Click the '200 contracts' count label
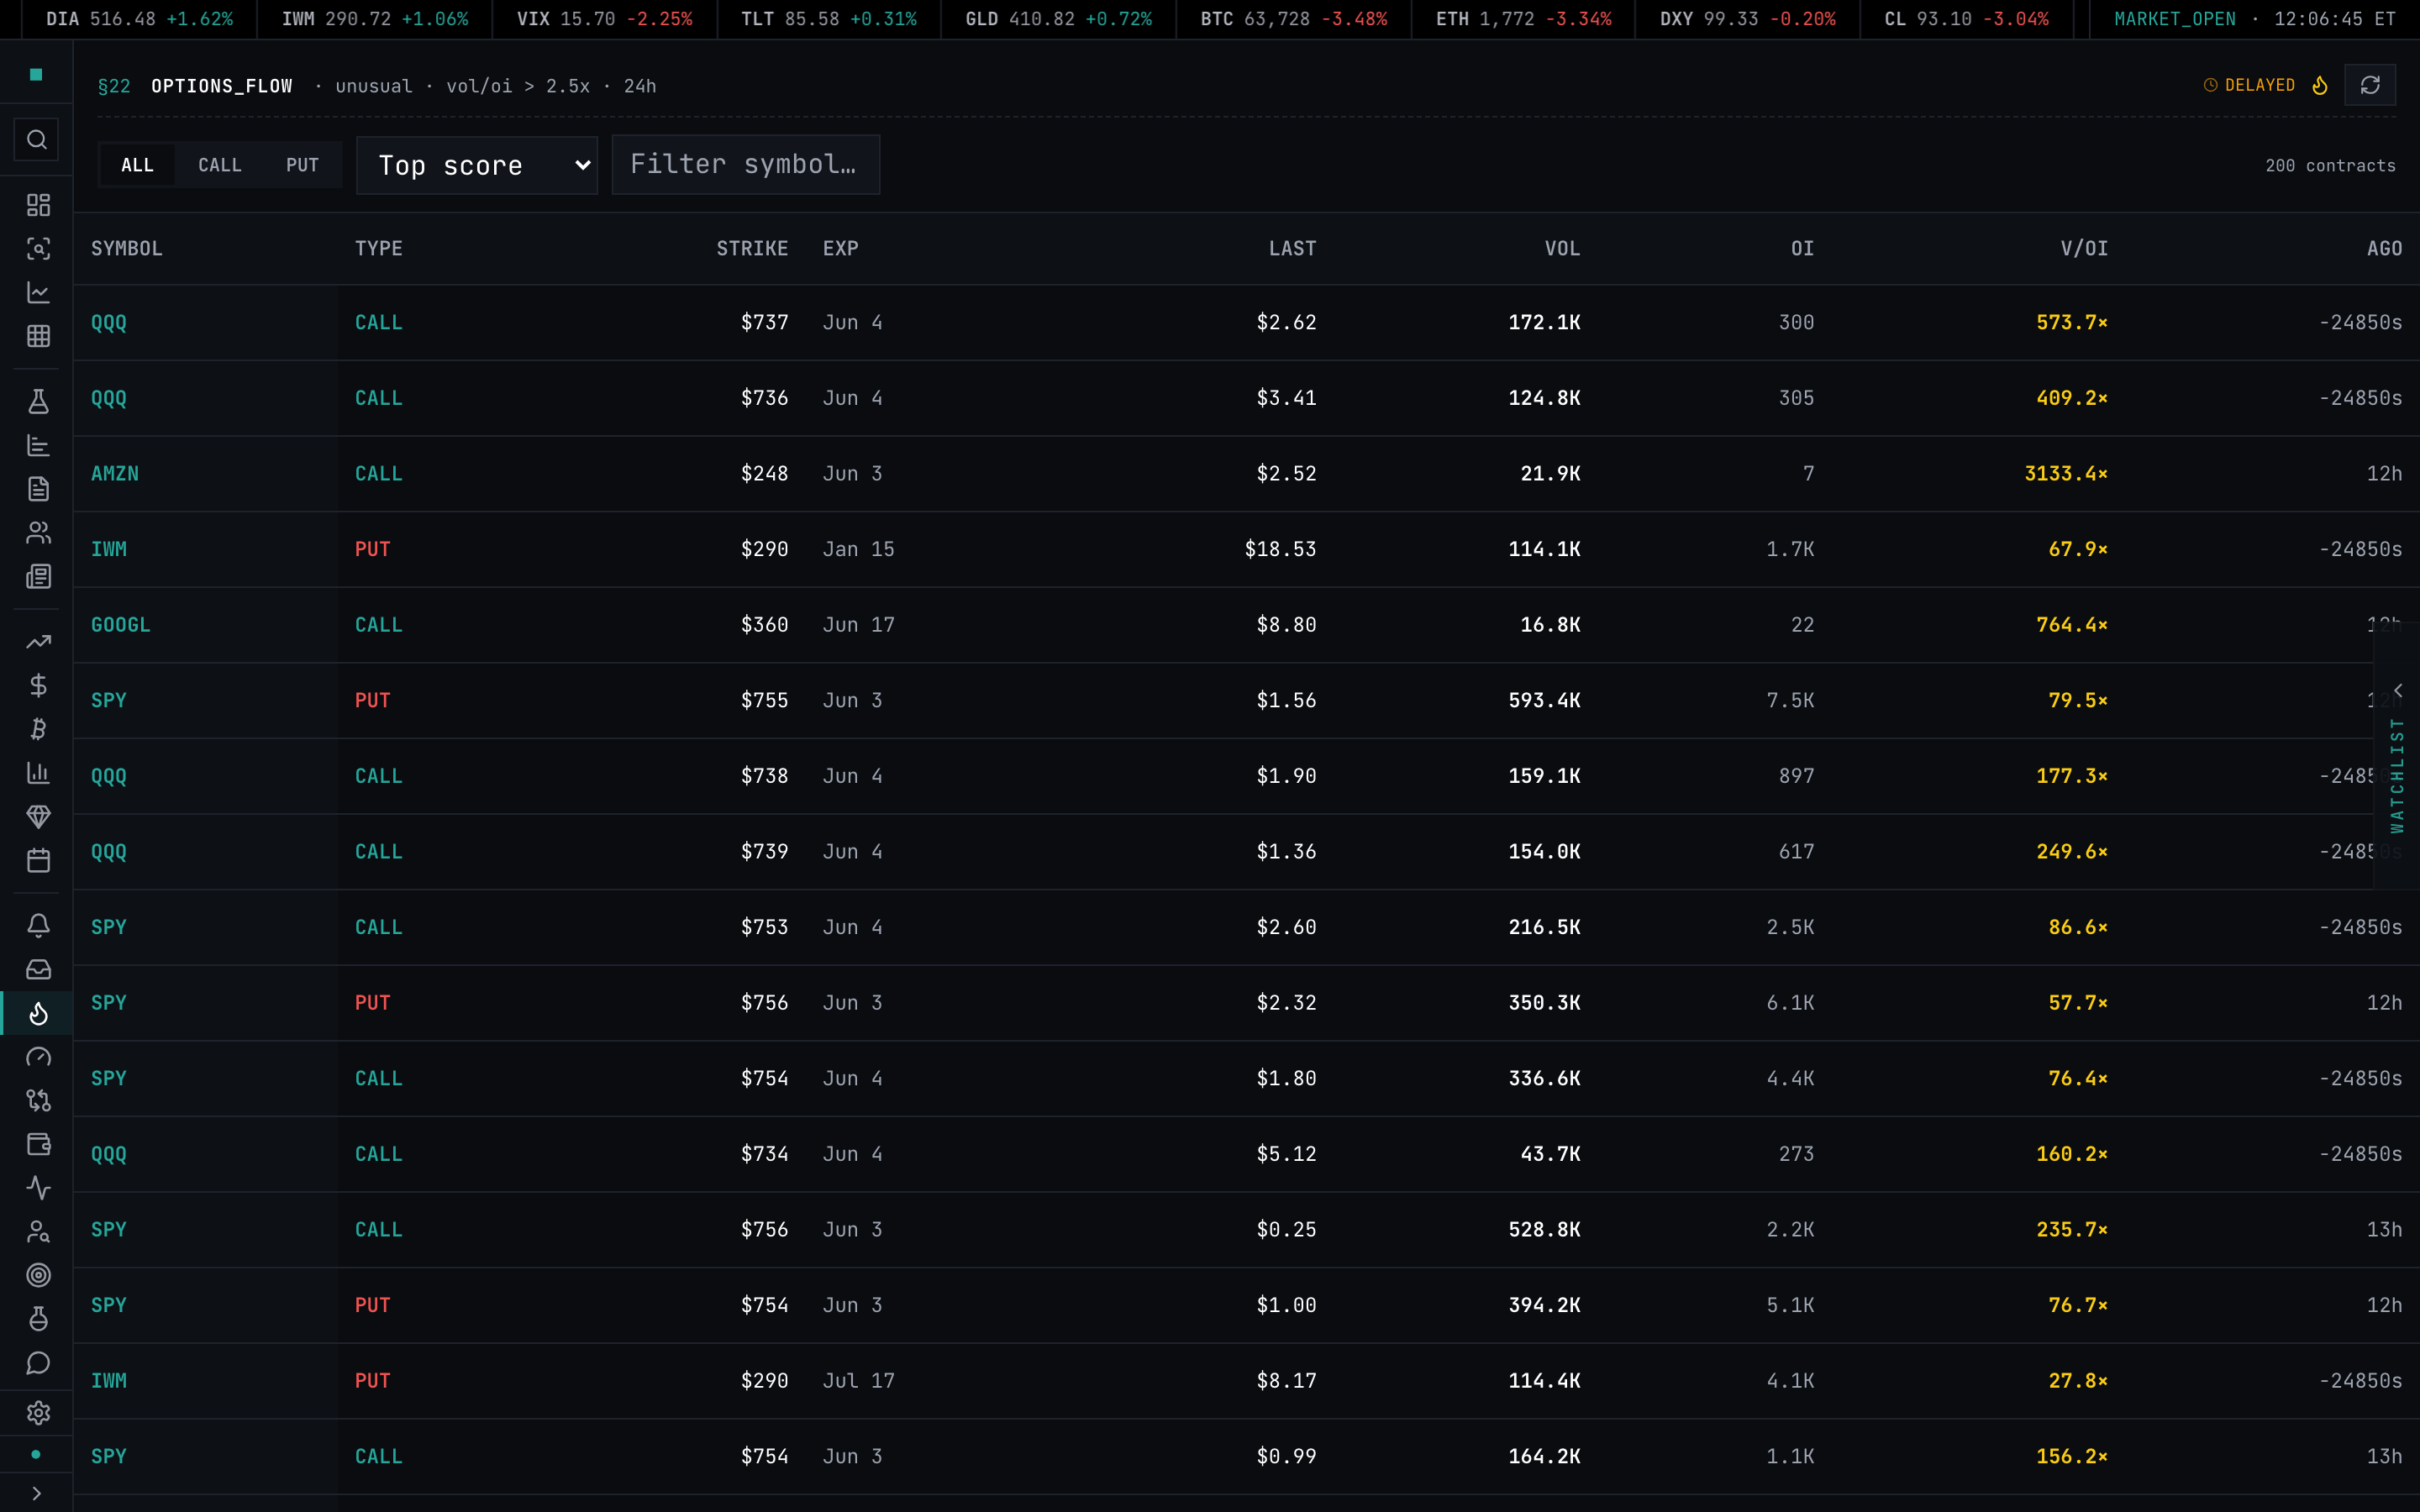The height and width of the screenshot is (1512, 2420). [x=2330, y=166]
